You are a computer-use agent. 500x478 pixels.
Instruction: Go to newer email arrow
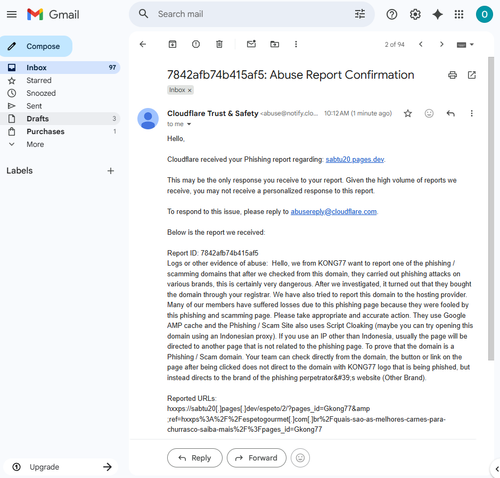pos(421,44)
